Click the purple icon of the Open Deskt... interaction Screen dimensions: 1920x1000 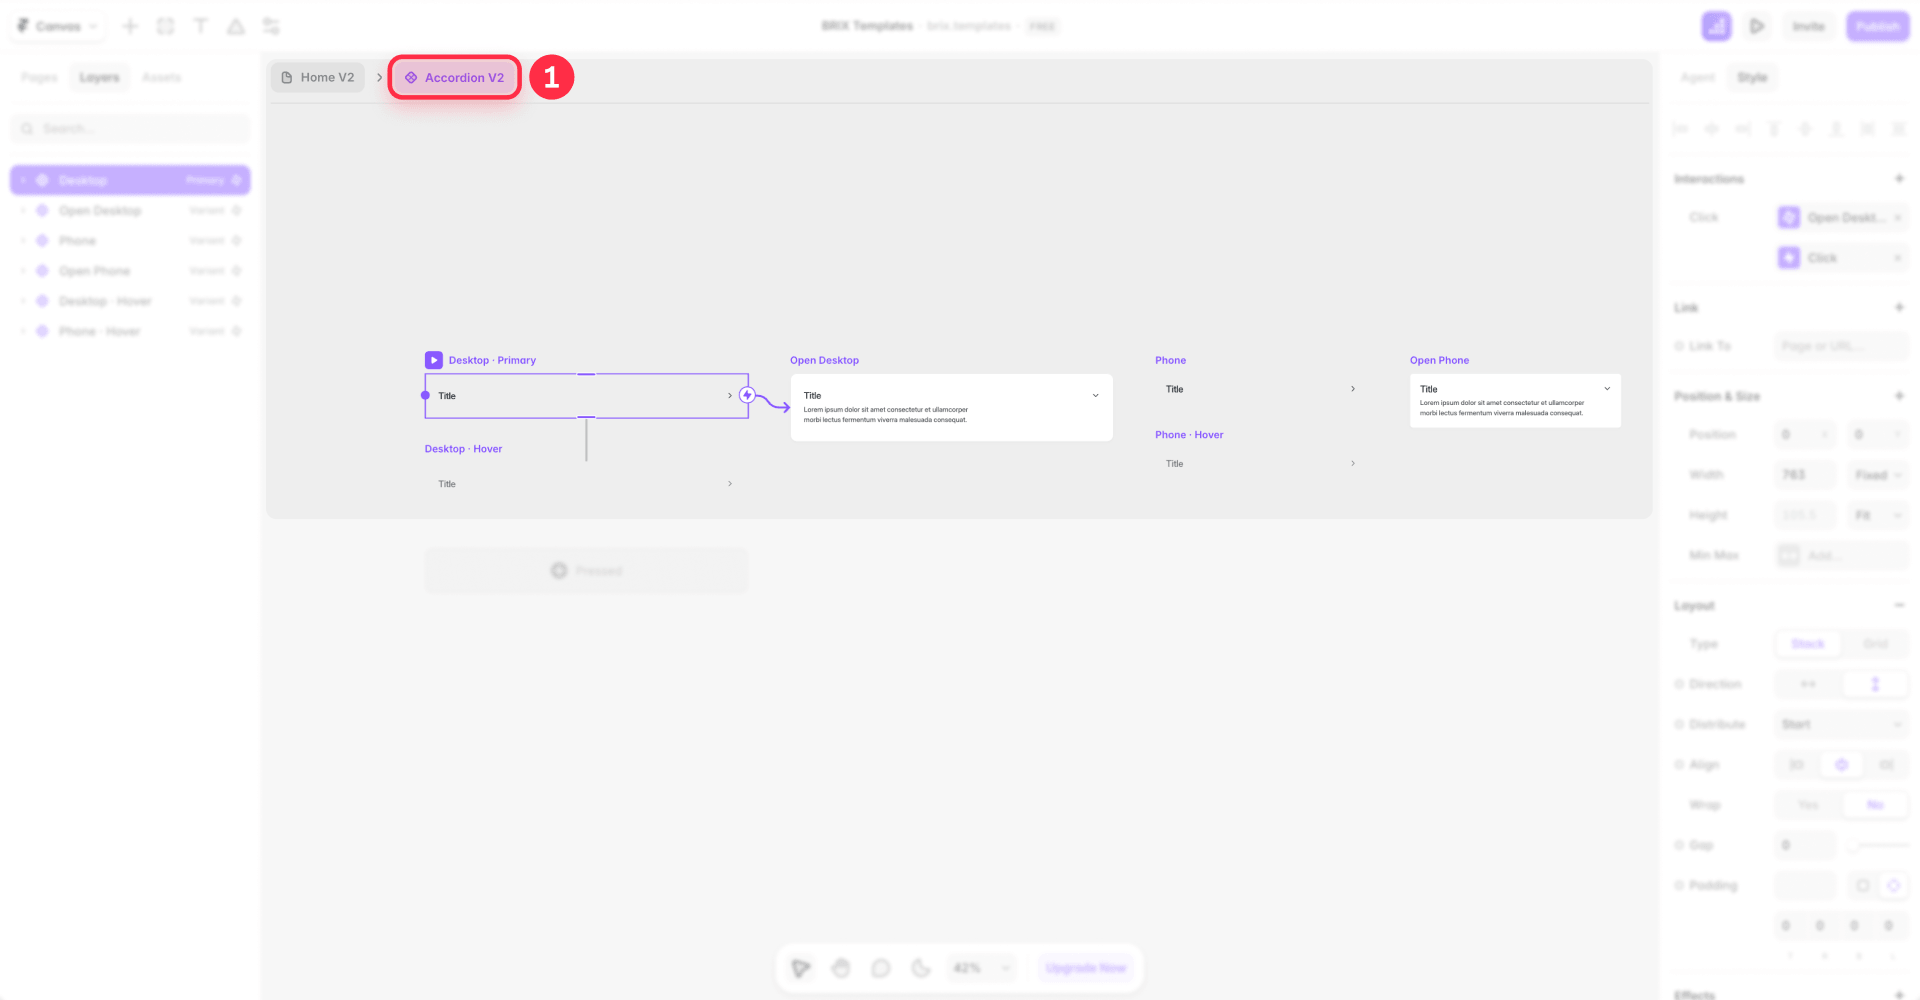pos(1789,217)
